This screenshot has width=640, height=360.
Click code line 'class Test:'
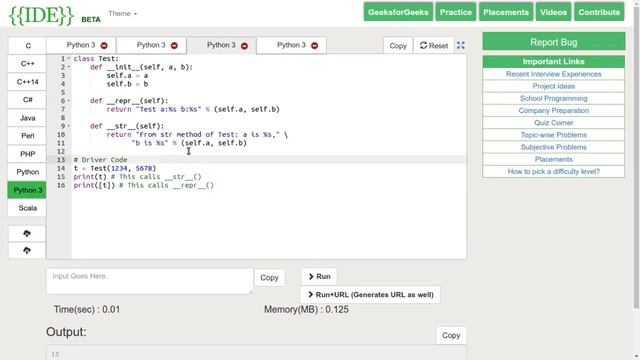pos(96,58)
